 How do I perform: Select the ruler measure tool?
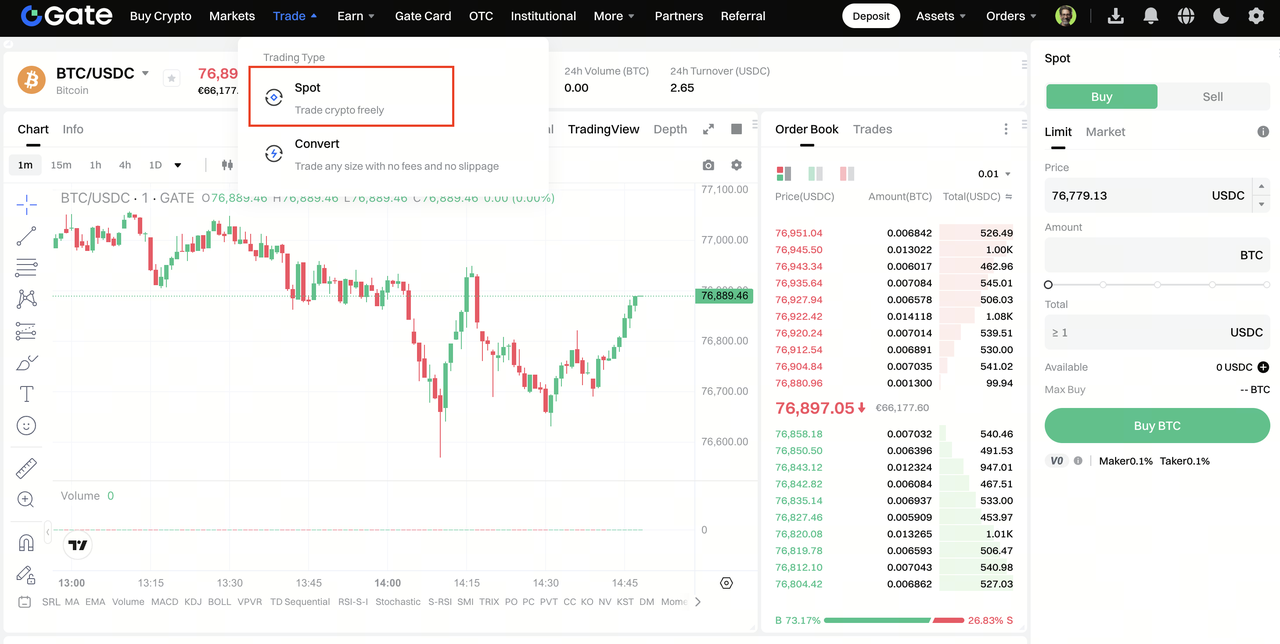click(x=27, y=468)
